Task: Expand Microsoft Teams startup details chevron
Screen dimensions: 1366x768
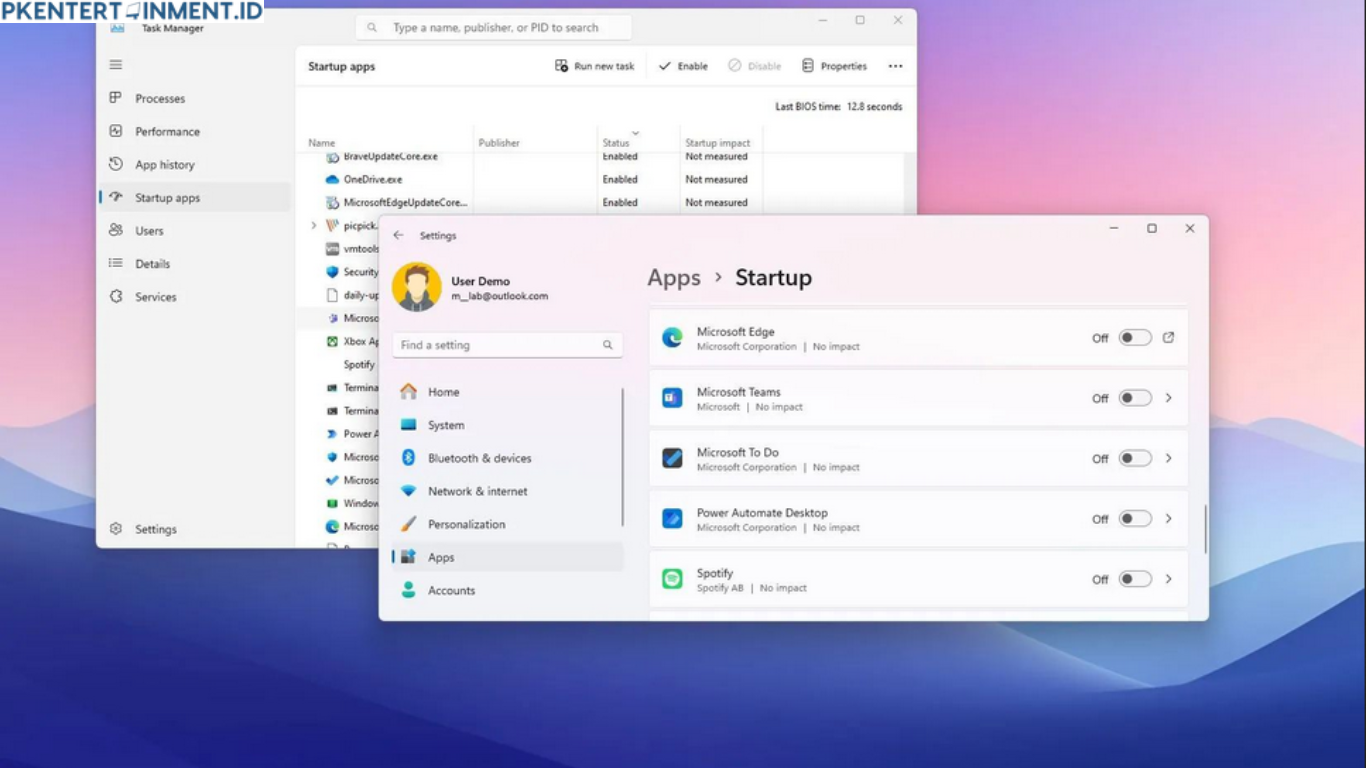Action: click(x=1168, y=398)
